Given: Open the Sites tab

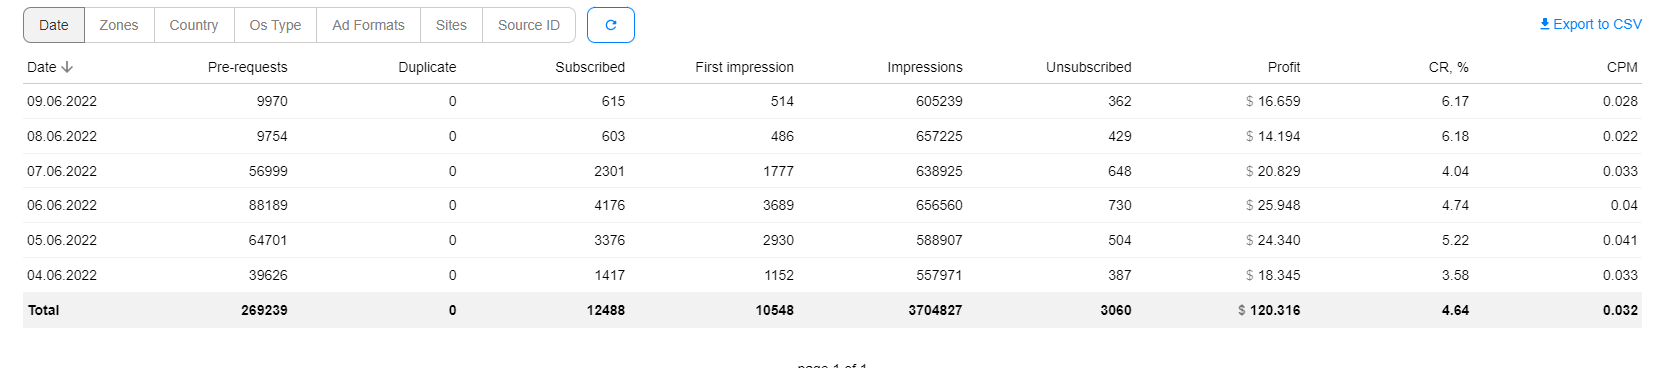Looking at the screenshot, I should point(451,25).
